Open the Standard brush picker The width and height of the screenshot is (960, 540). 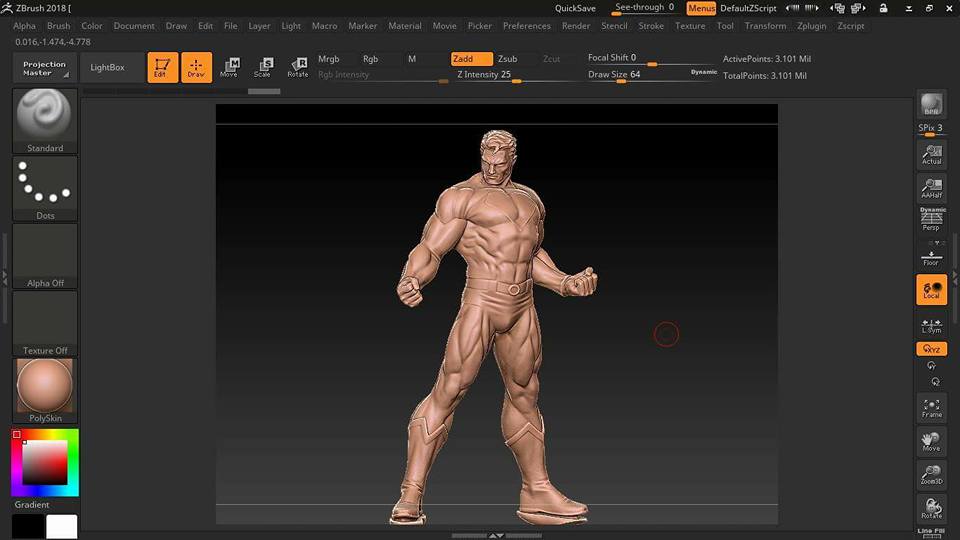(45, 121)
